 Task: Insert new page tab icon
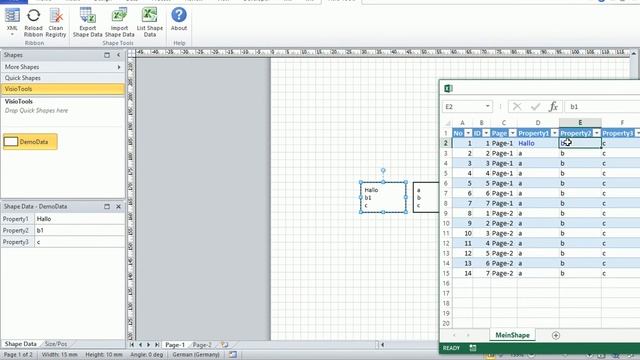(x=224, y=345)
